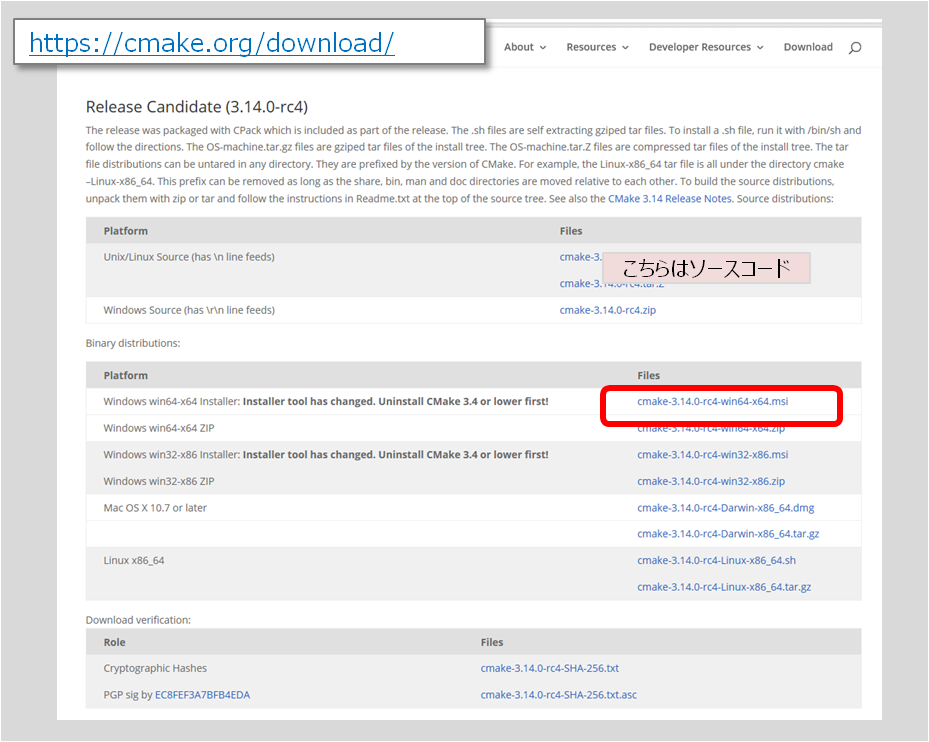This screenshot has width=929, height=742.
Task: Select the Release Candidate (3.14.0-rc4) heading
Action: (197, 107)
